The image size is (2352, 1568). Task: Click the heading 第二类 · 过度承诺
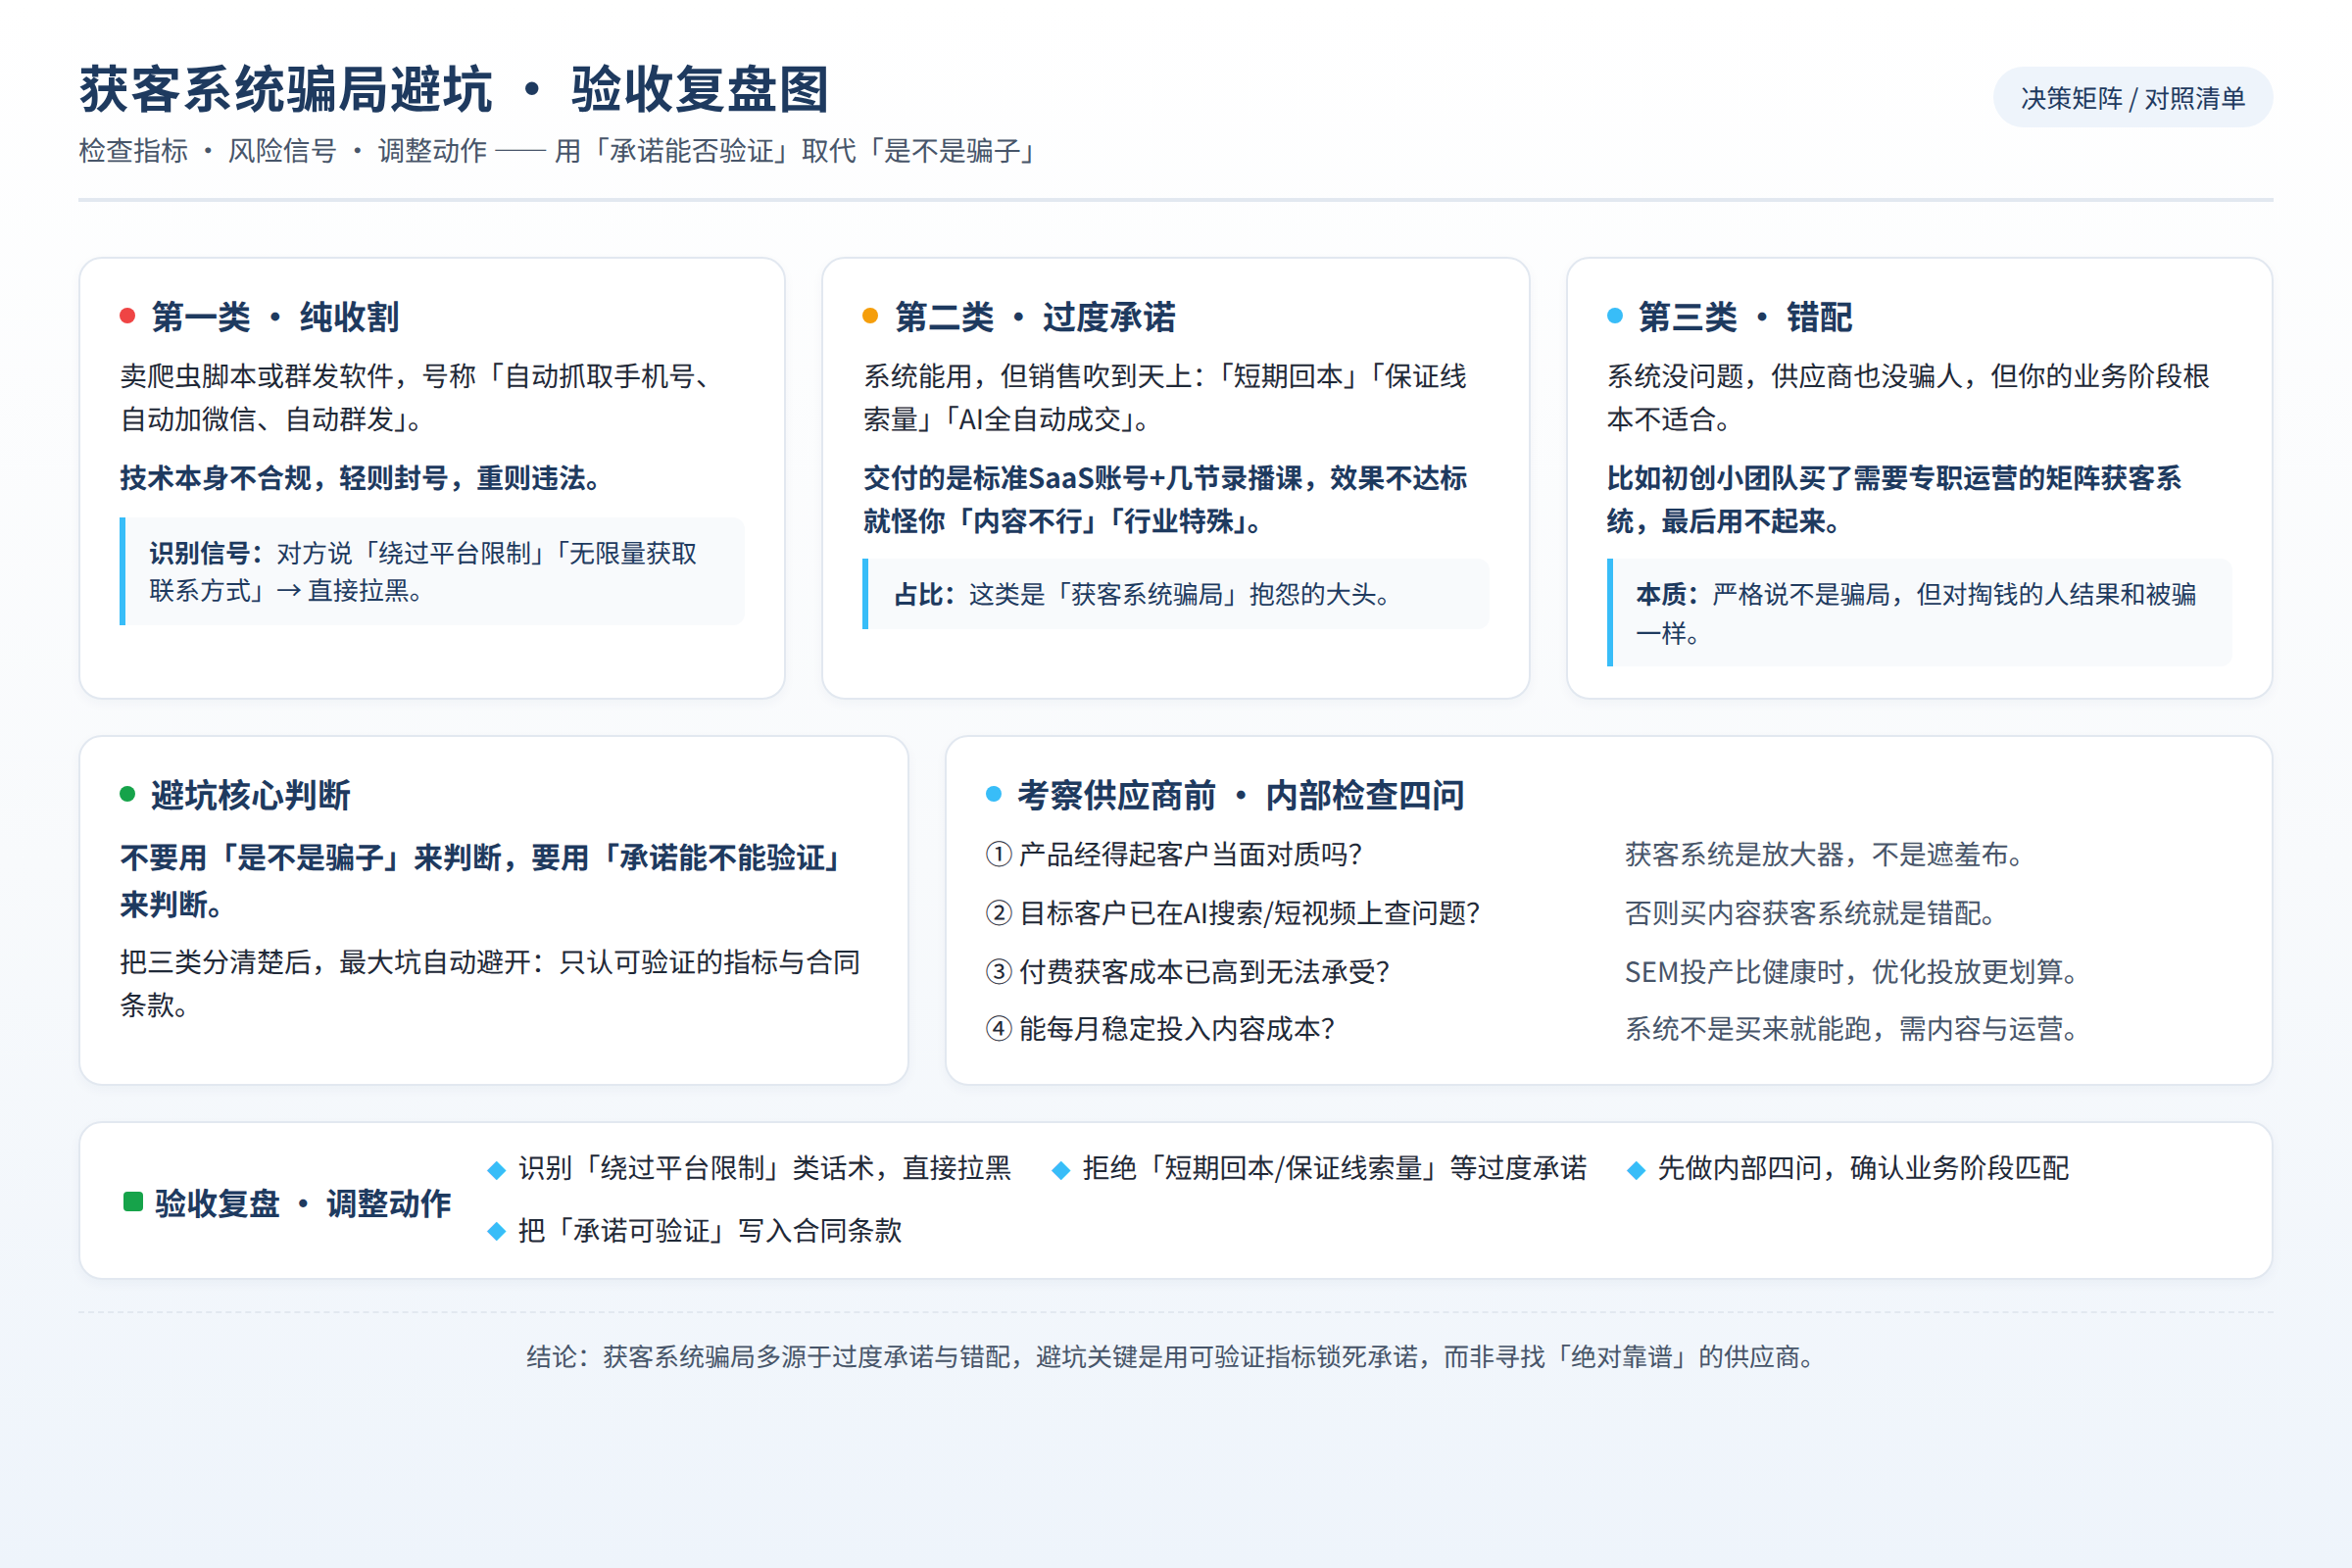click(1035, 317)
